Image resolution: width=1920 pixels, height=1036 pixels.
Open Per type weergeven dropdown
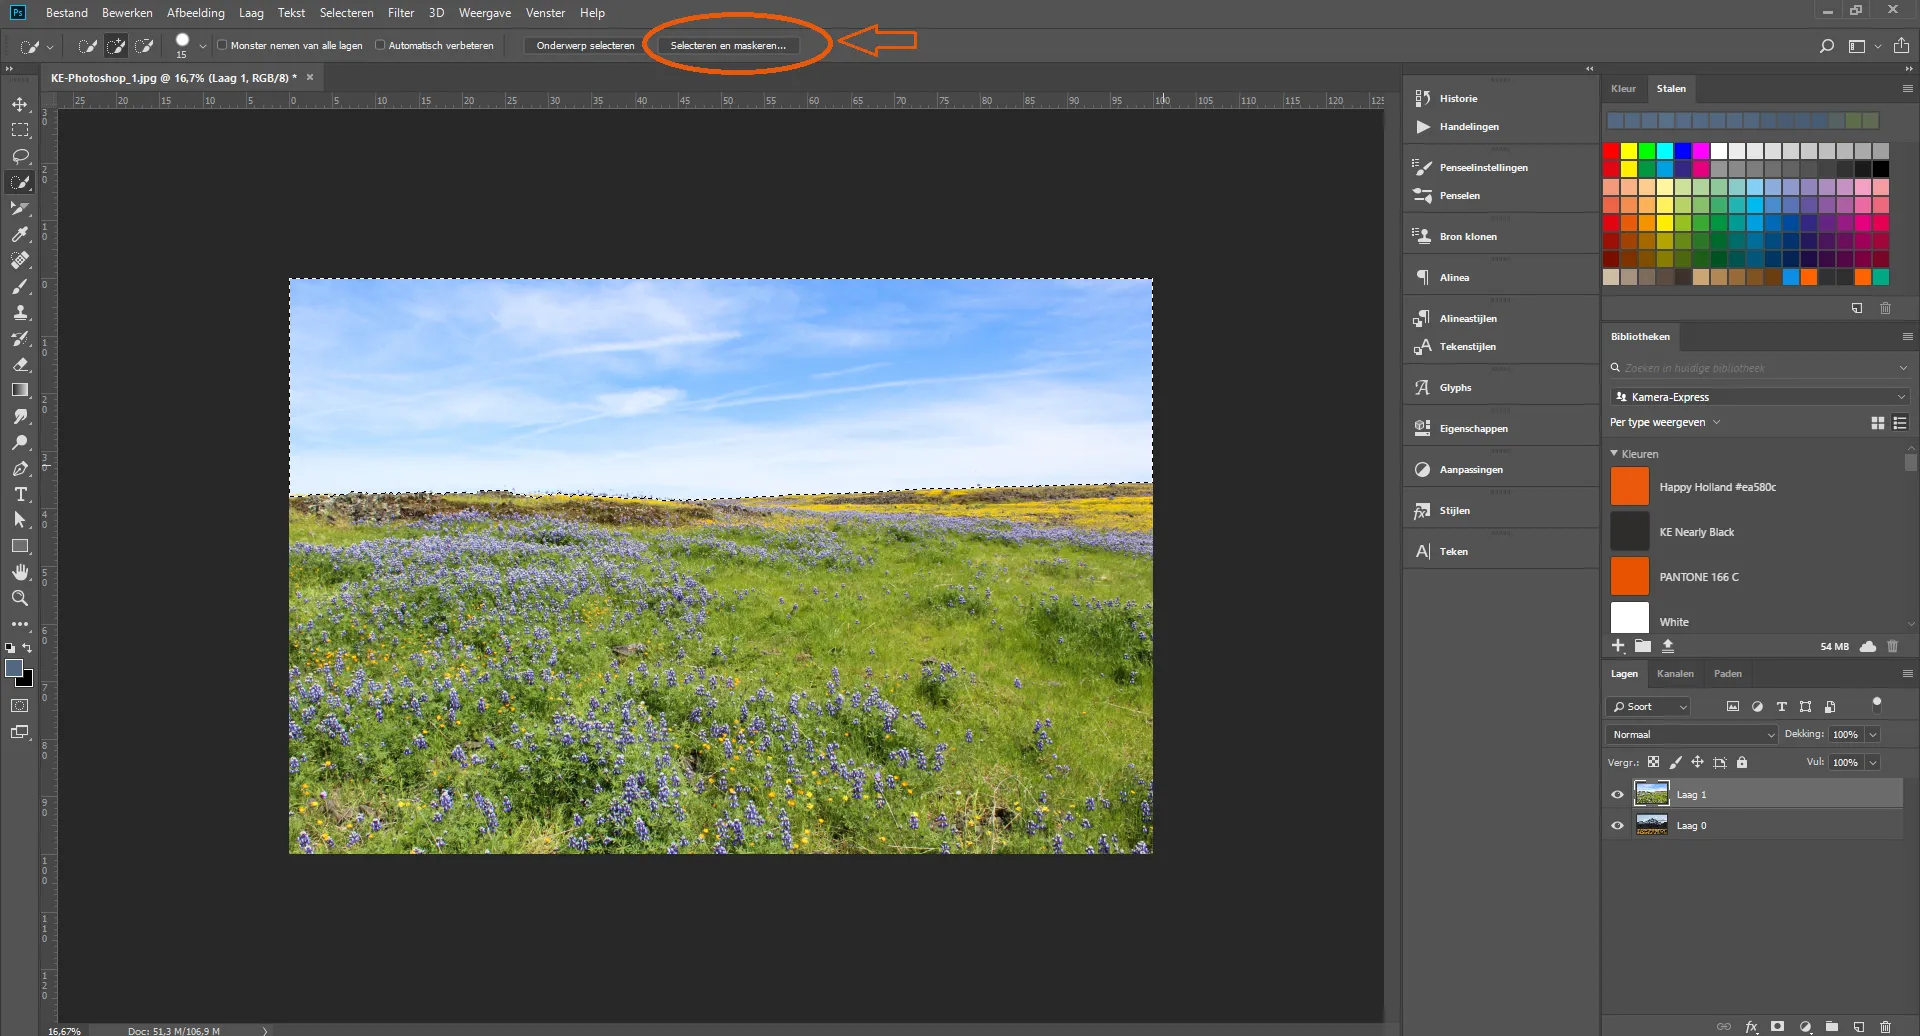click(x=1665, y=423)
